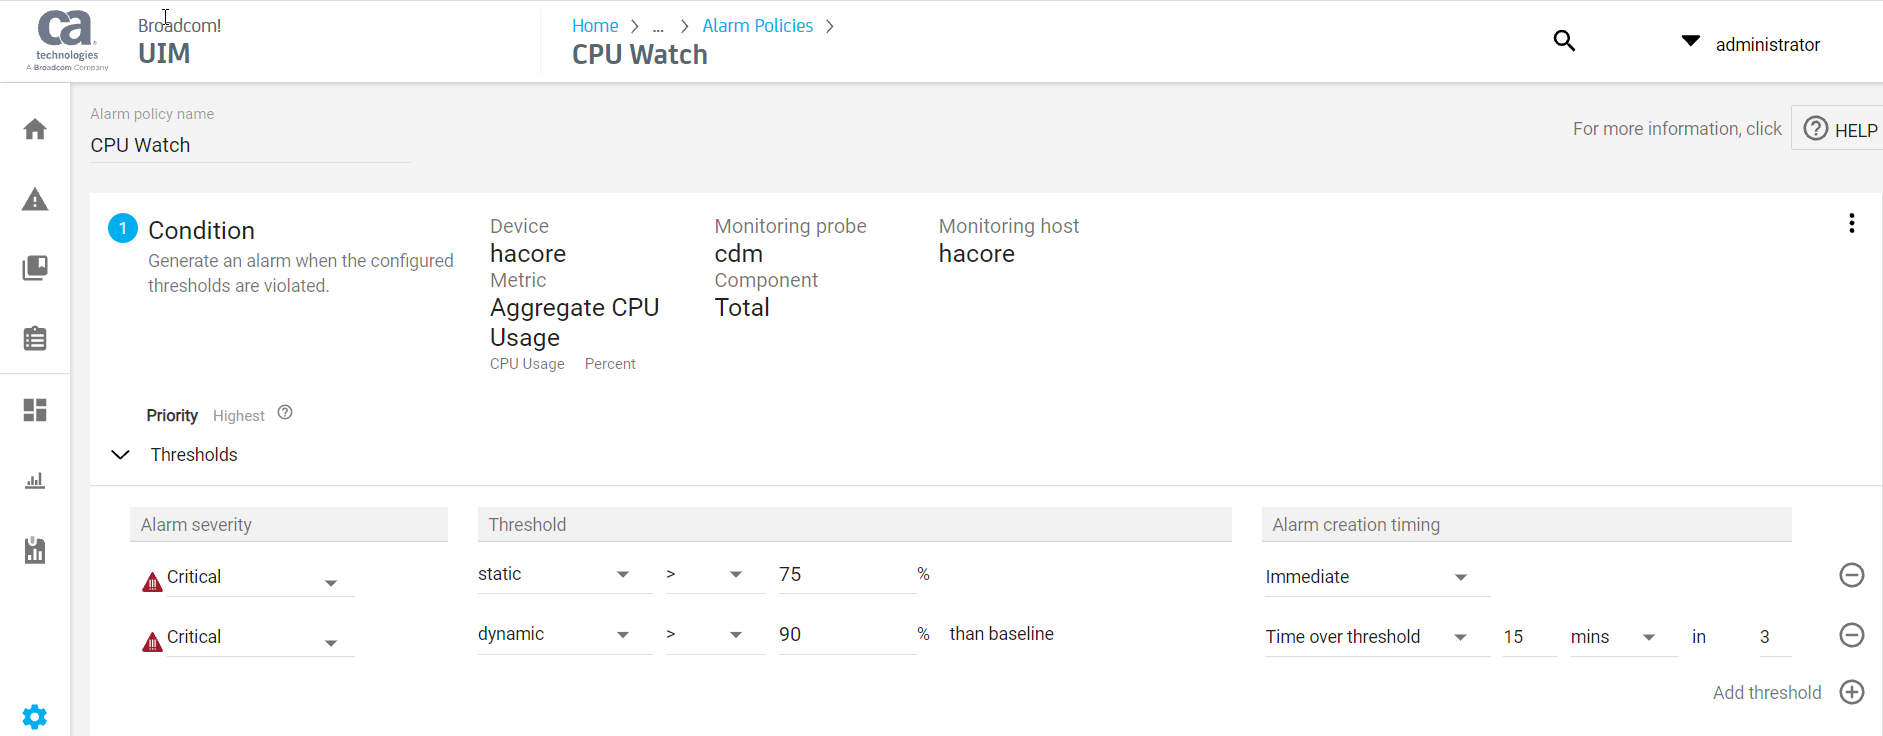Open the administrator account dropdown
This screenshot has width=1883, height=736.
pos(1690,41)
